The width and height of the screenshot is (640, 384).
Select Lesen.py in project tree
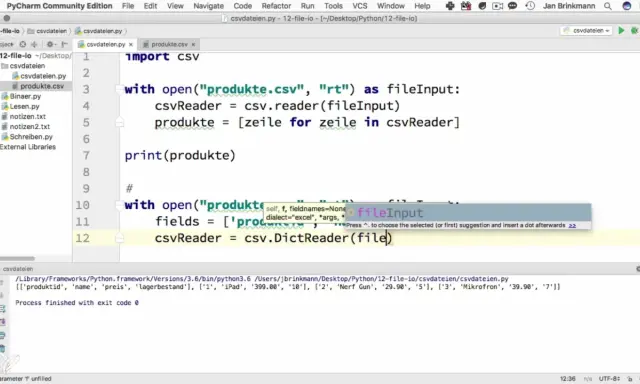pyautogui.click(x=24, y=107)
